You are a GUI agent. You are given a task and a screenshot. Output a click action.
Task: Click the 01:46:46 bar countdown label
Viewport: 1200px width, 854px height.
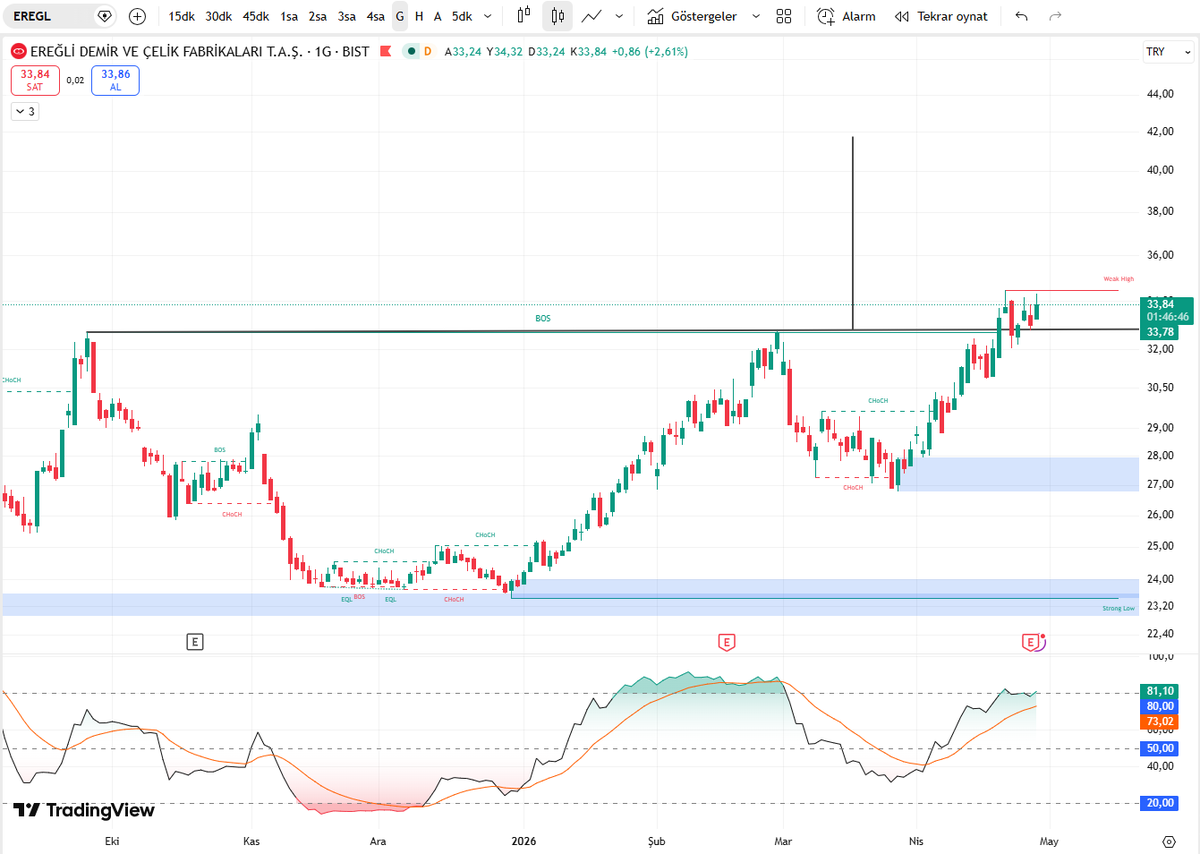pyautogui.click(x=1168, y=317)
